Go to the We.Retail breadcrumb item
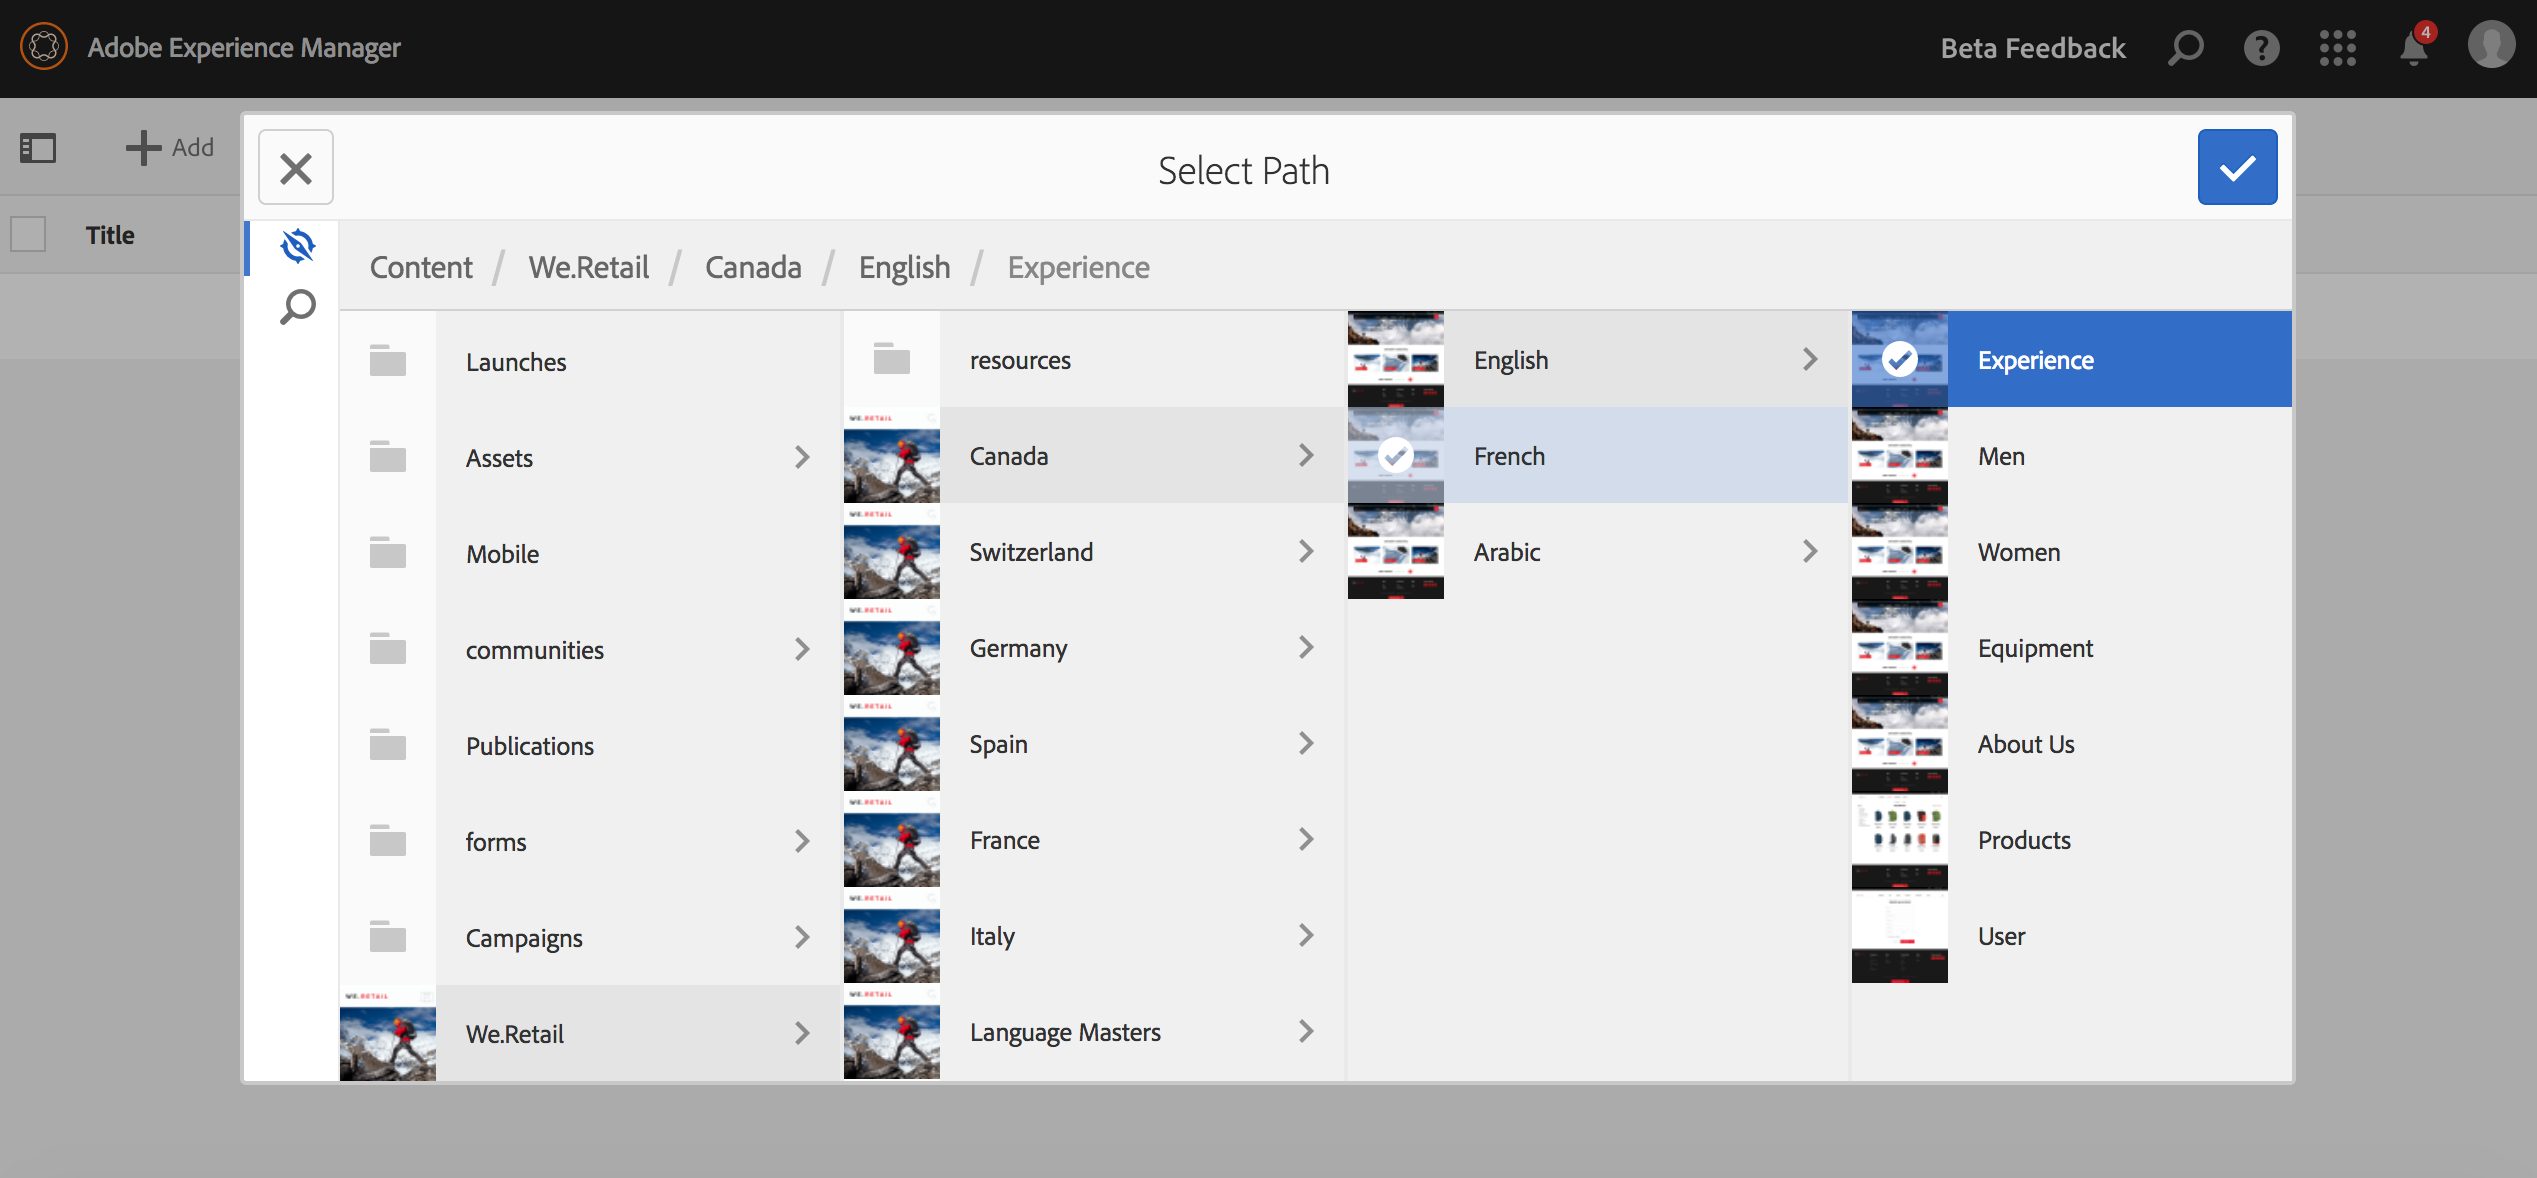The height and width of the screenshot is (1178, 2537). [588, 267]
